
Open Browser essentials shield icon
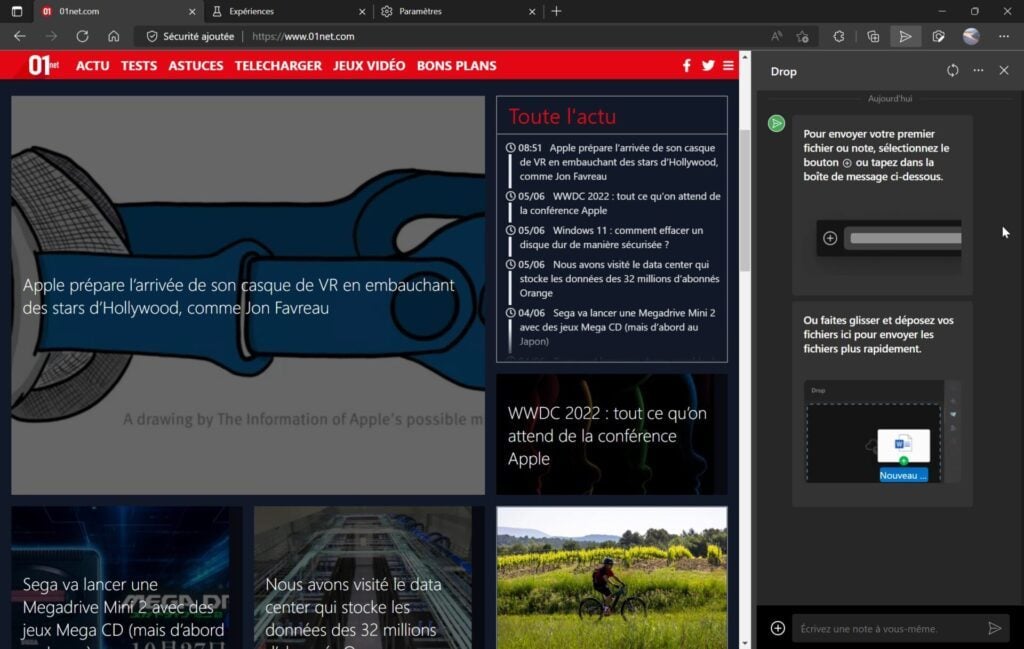(938, 37)
